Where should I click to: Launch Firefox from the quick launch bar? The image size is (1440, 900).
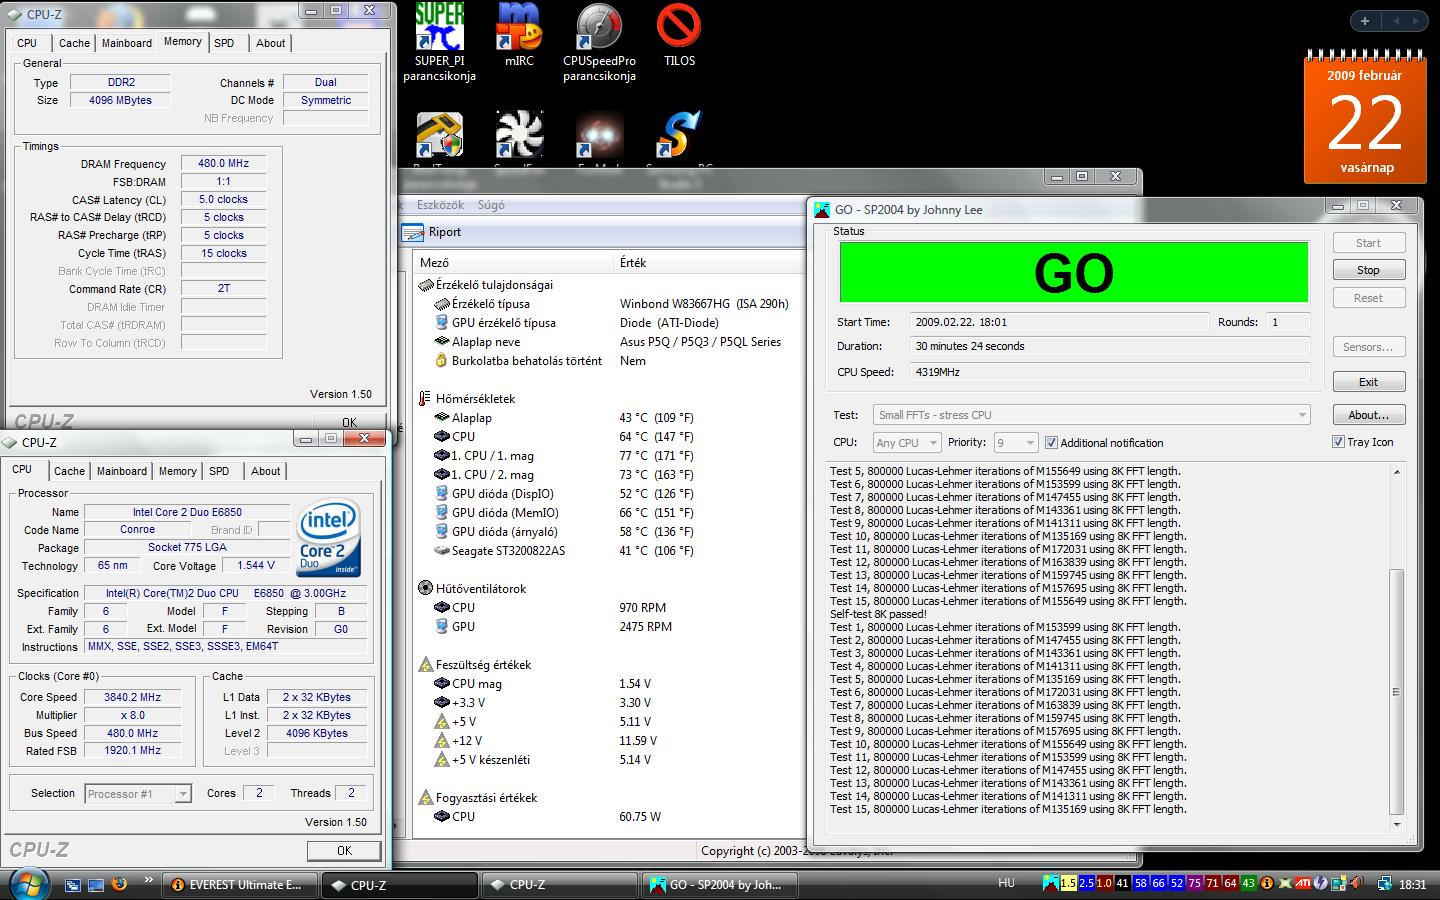coord(120,884)
